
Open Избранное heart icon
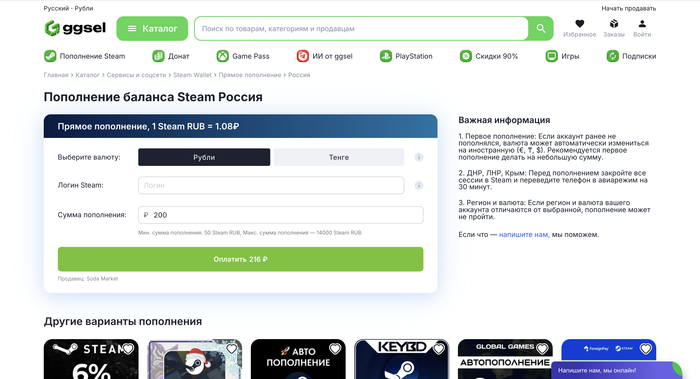click(x=579, y=24)
